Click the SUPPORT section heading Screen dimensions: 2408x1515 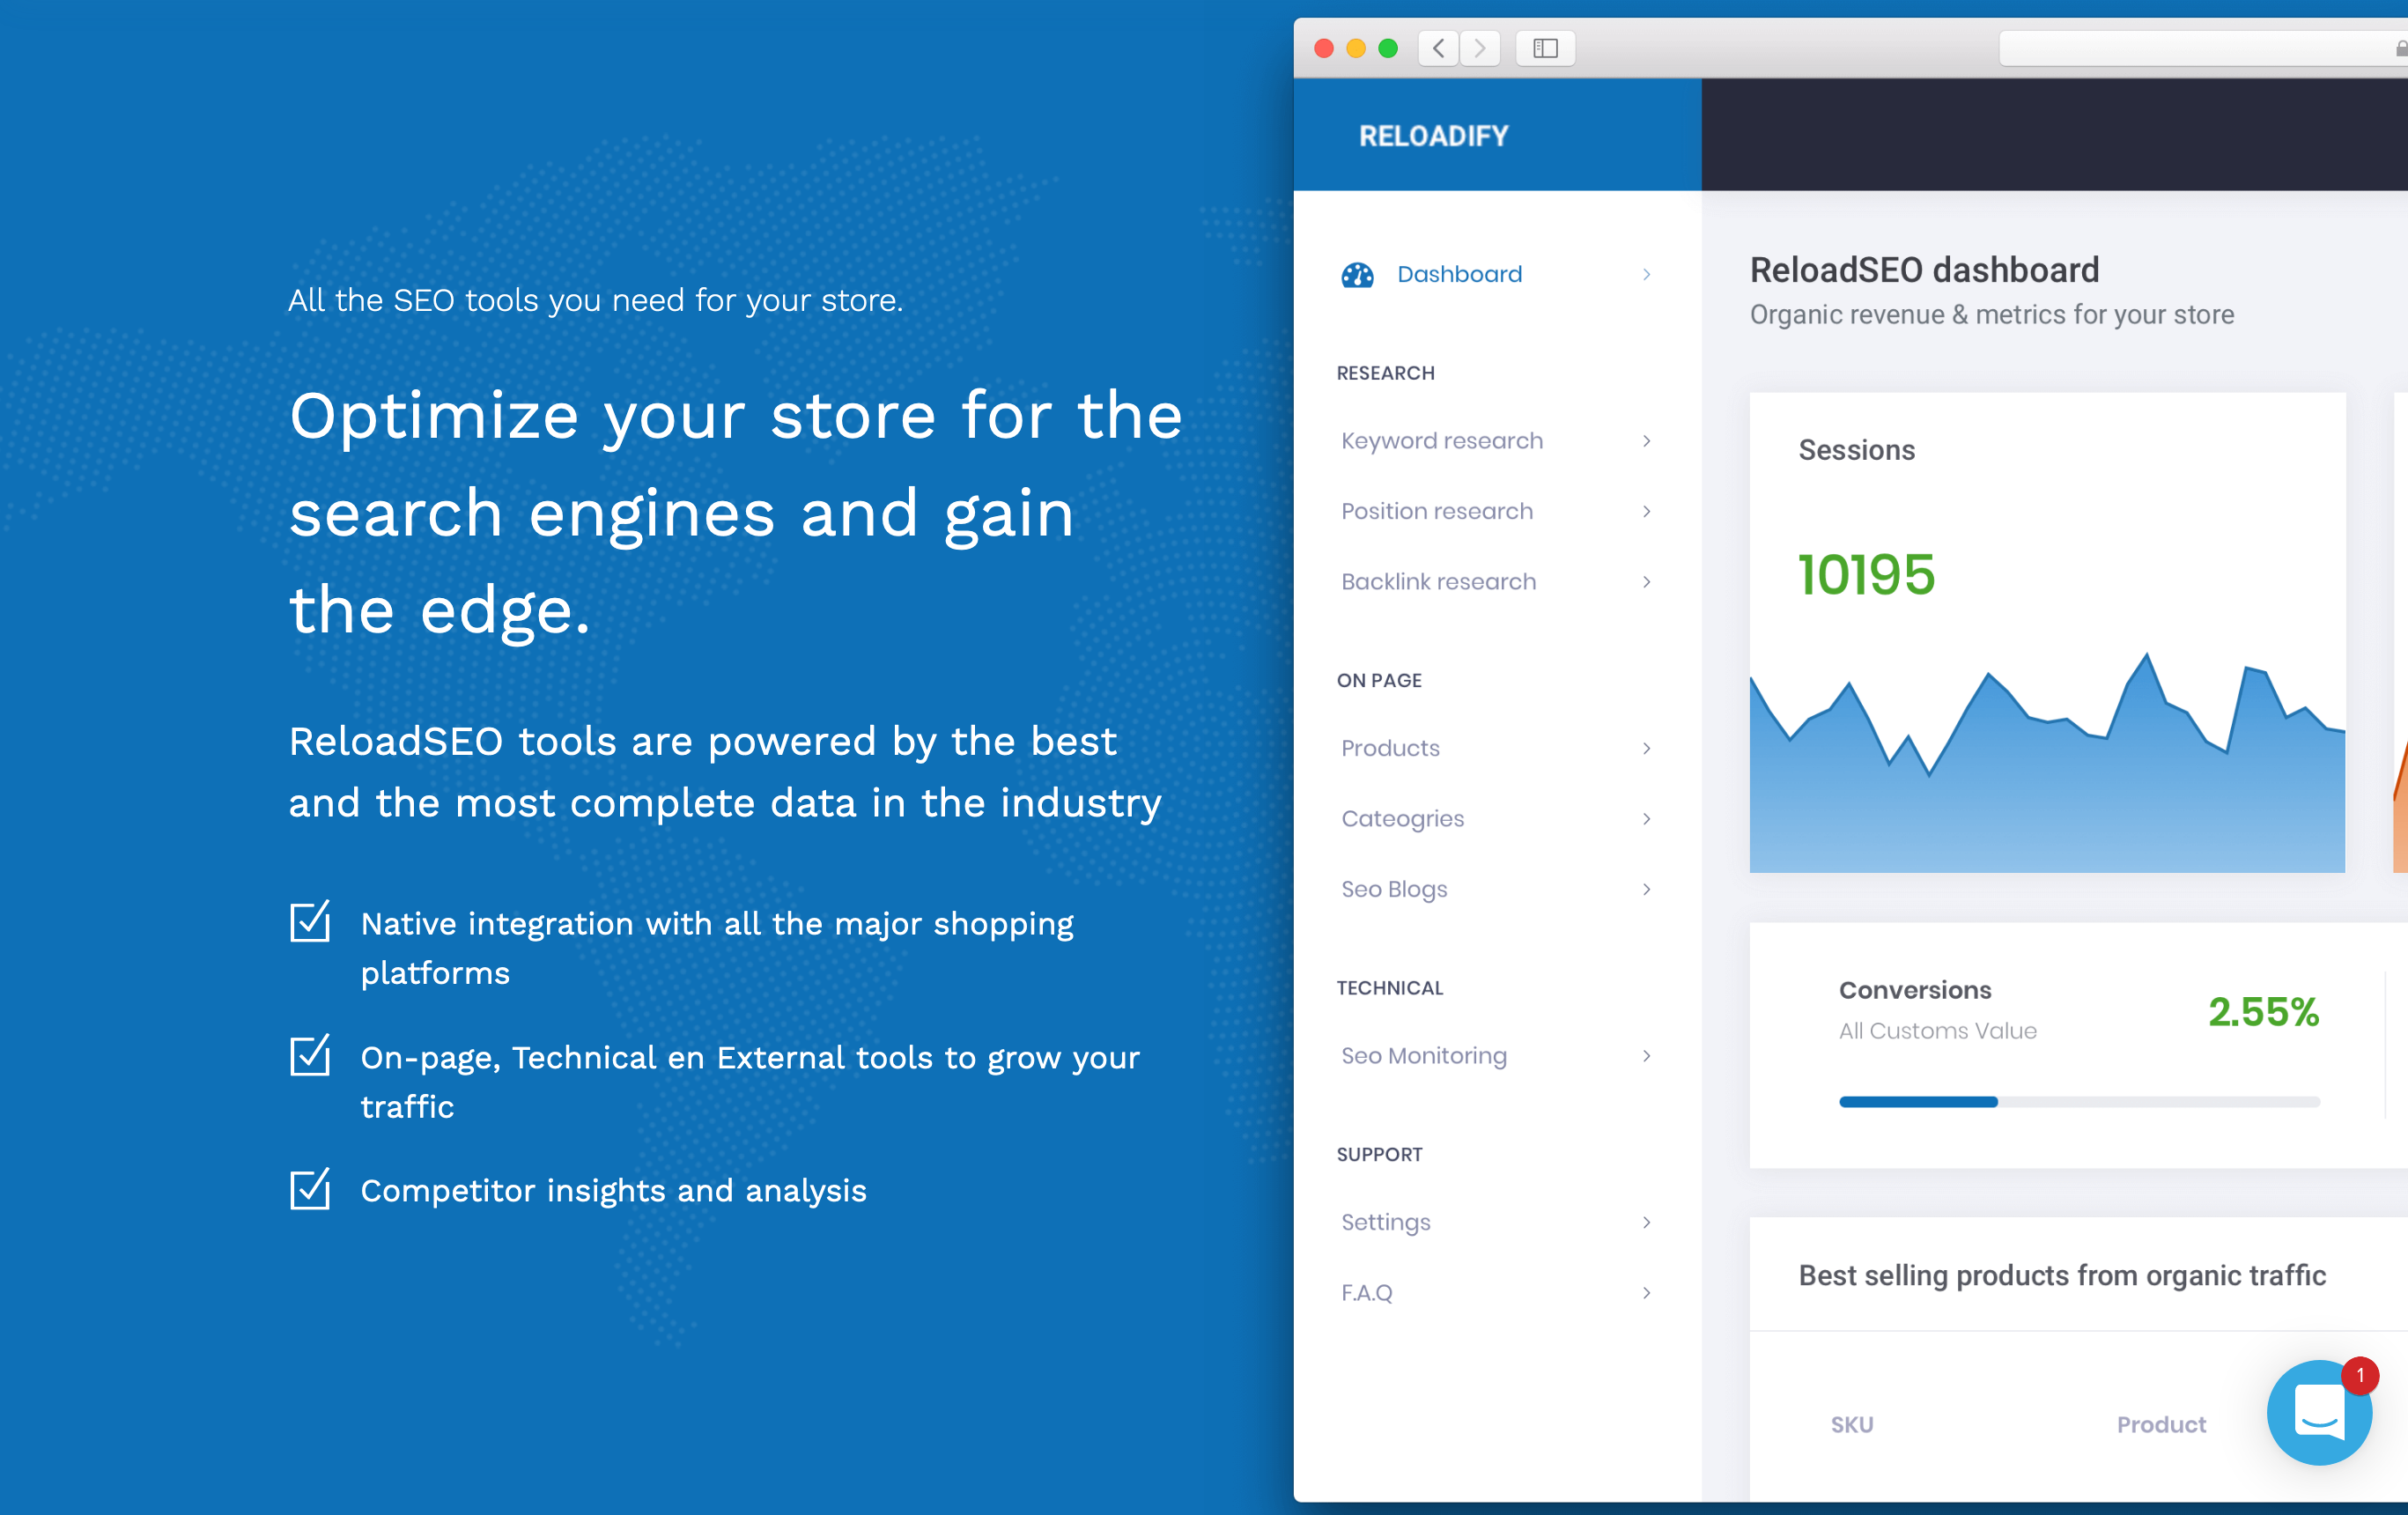1379,1154
